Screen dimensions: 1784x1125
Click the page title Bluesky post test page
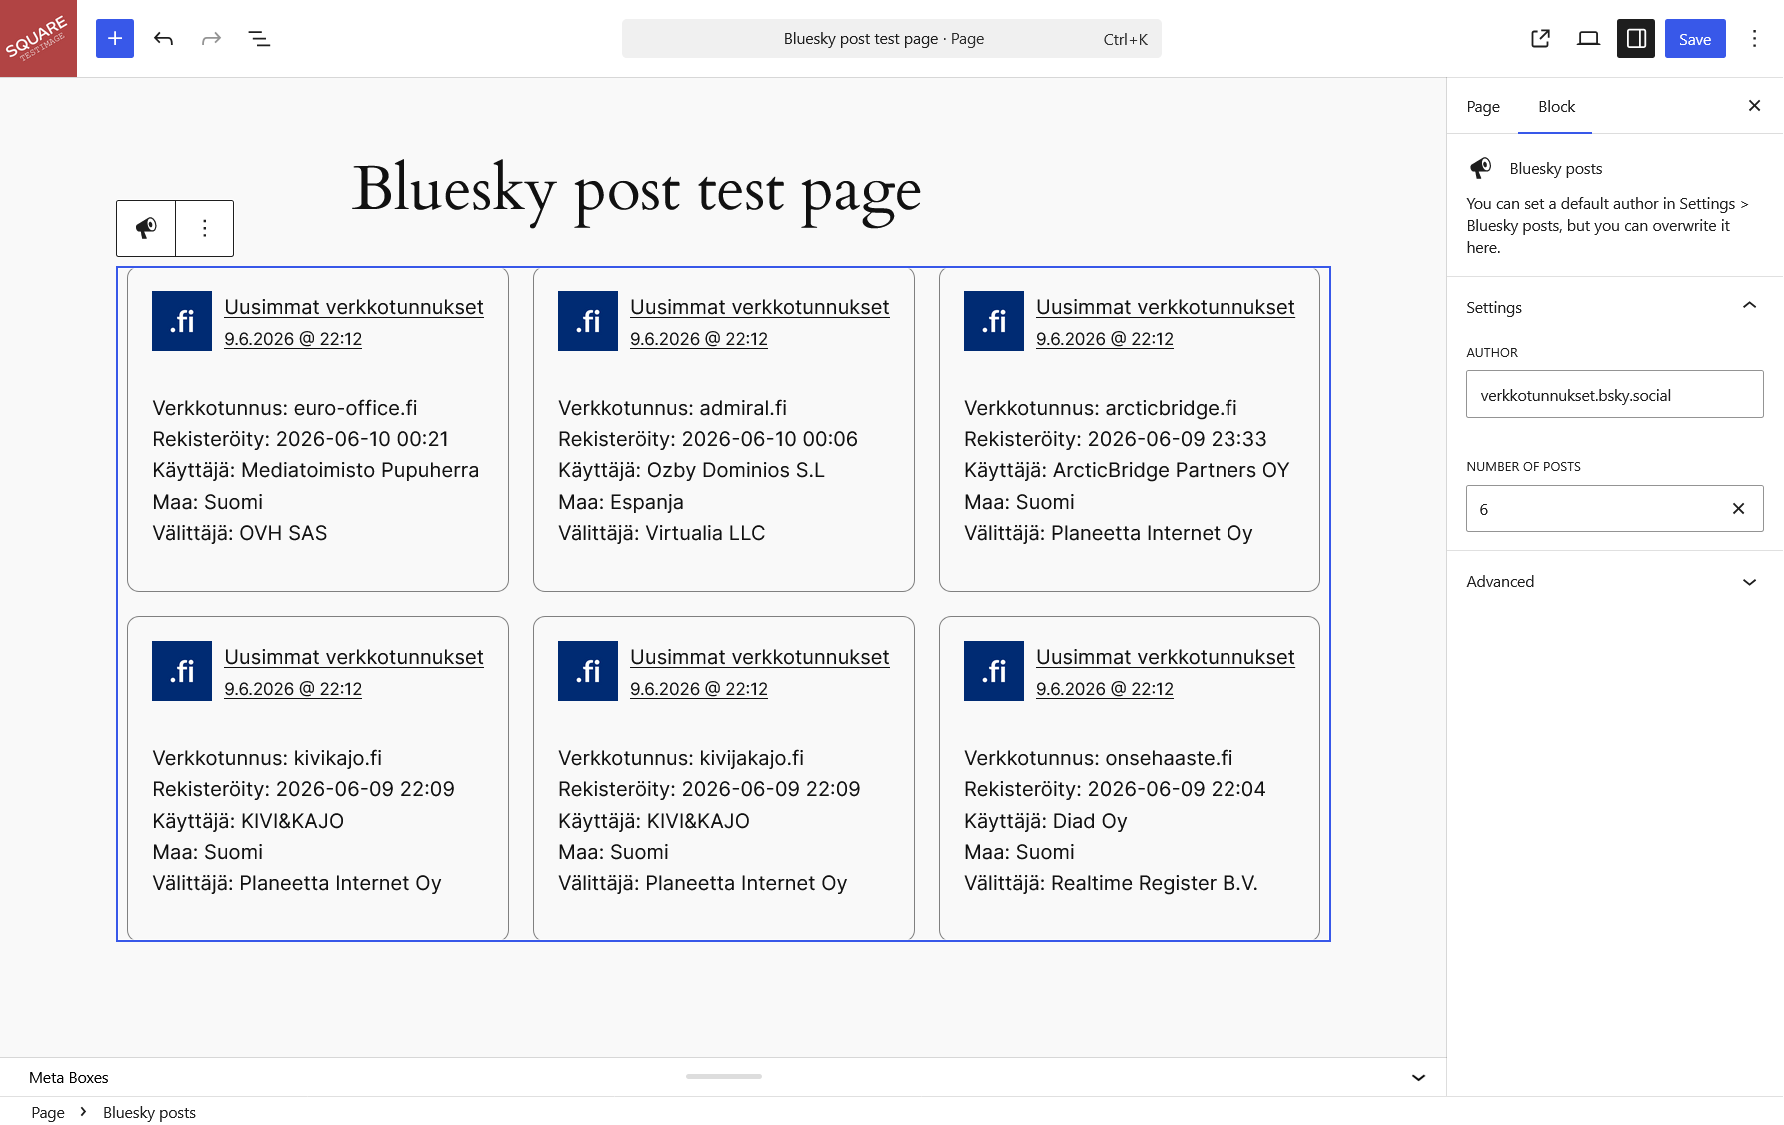[x=637, y=189]
